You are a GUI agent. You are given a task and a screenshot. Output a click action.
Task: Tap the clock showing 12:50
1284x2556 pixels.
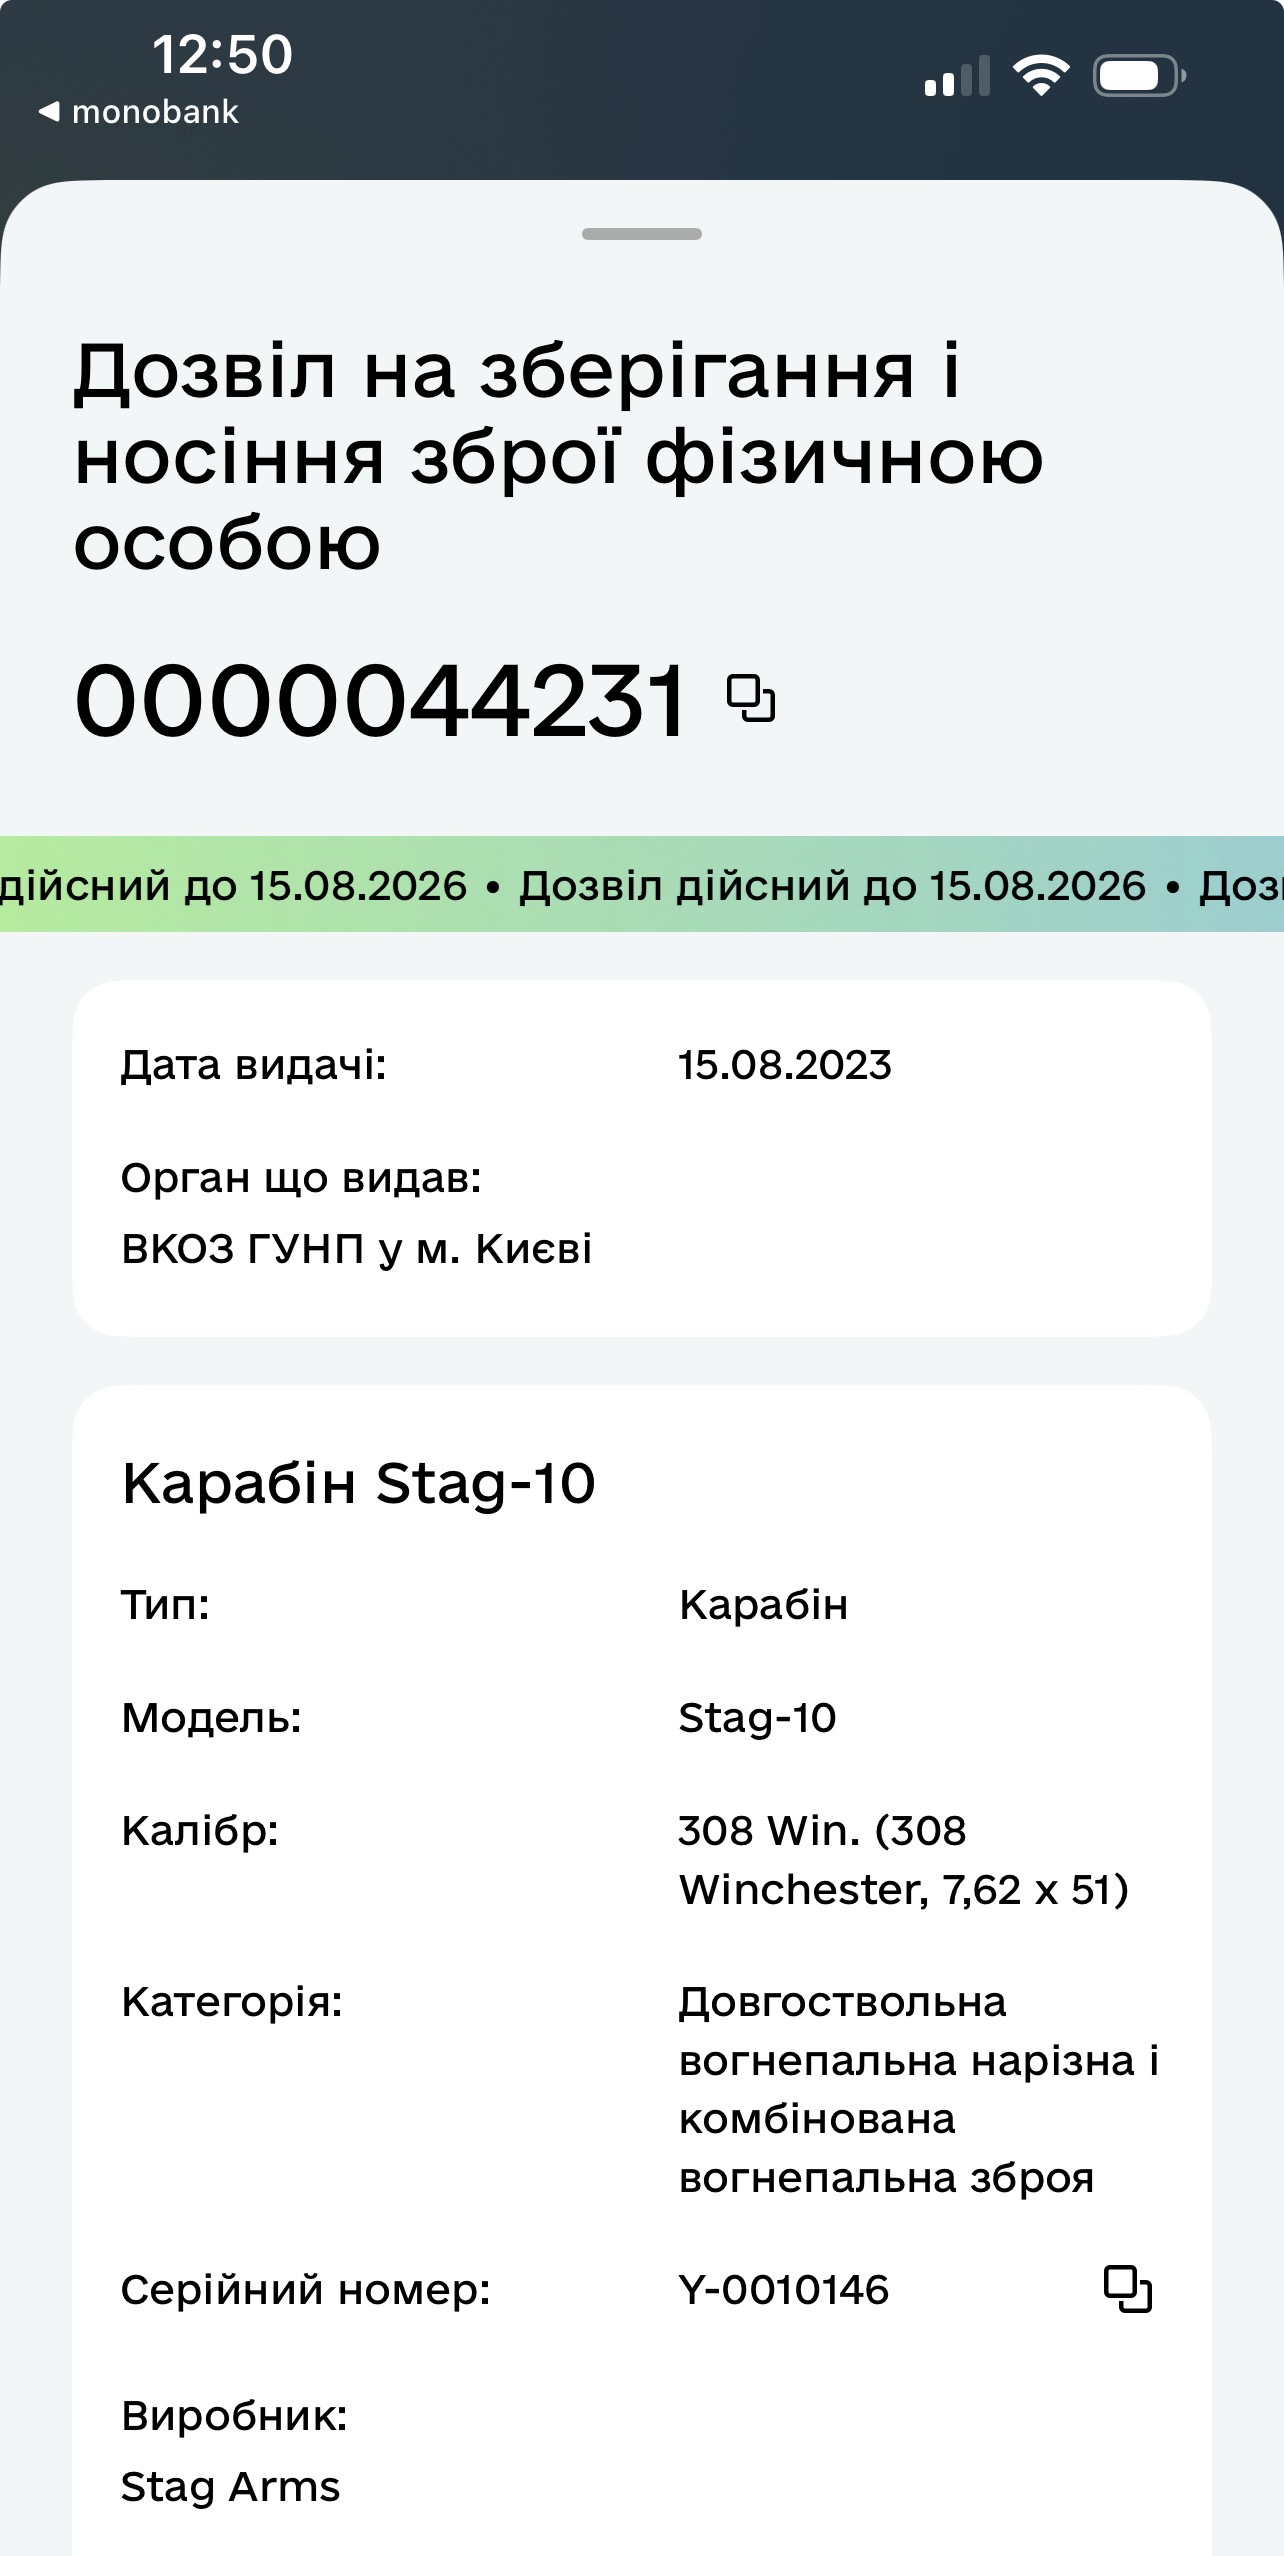coord(222,54)
